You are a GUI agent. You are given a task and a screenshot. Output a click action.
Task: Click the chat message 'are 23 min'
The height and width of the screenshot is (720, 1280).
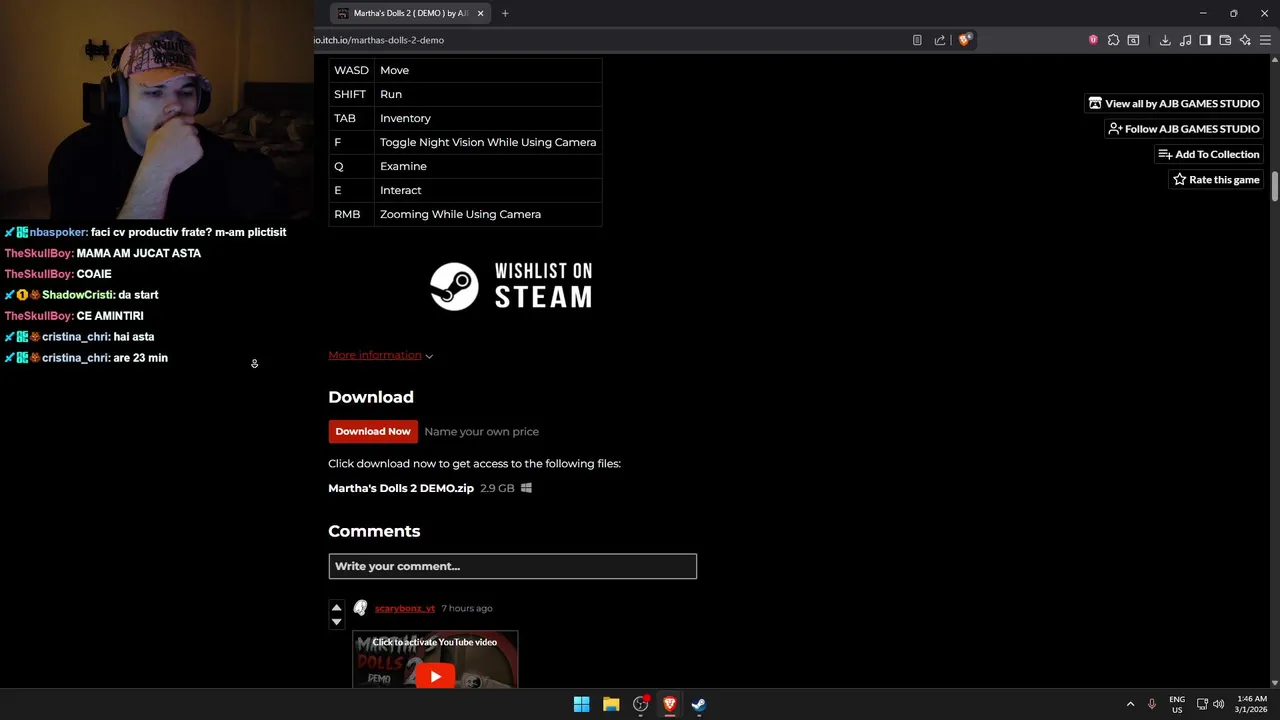coord(140,358)
